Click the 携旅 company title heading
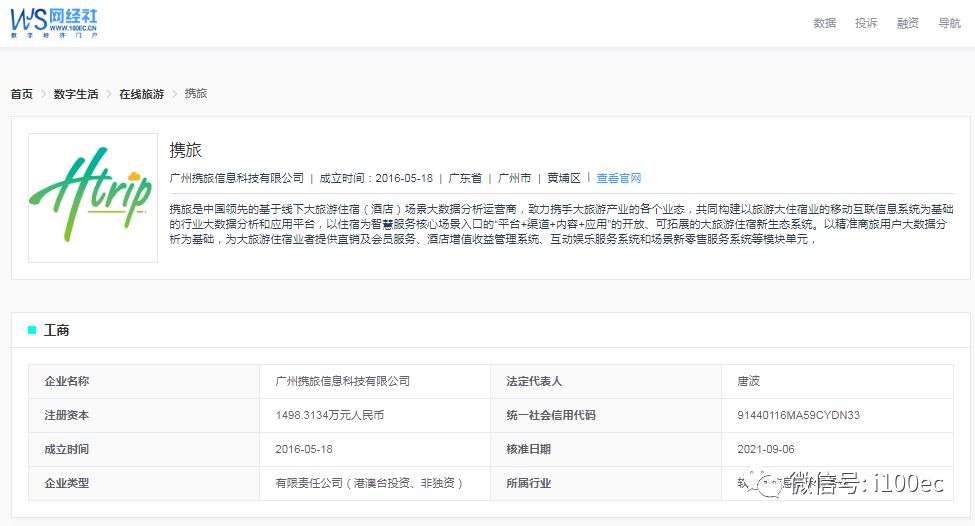Image resolution: width=975 pixels, height=526 pixels. 185,150
